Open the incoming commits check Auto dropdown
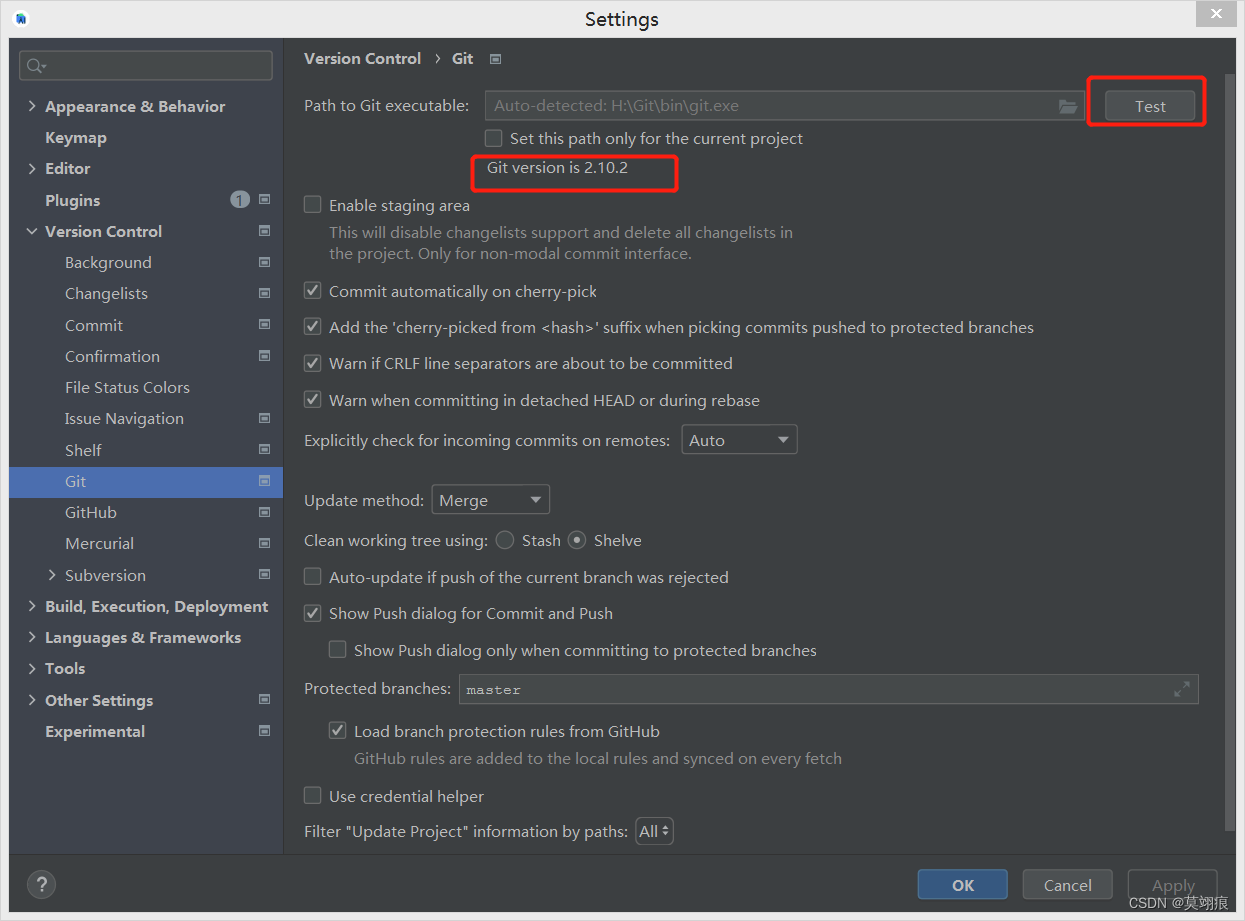The width and height of the screenshot is (1245, 921). (x=739, y=440)
